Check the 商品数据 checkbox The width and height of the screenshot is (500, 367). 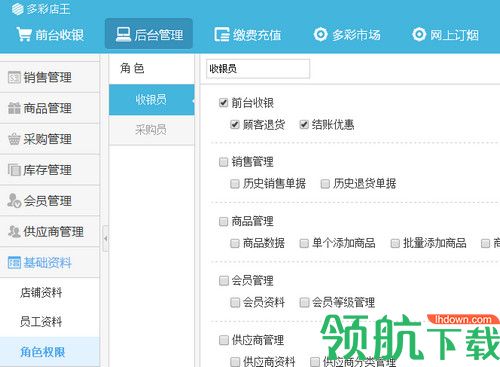235,243
